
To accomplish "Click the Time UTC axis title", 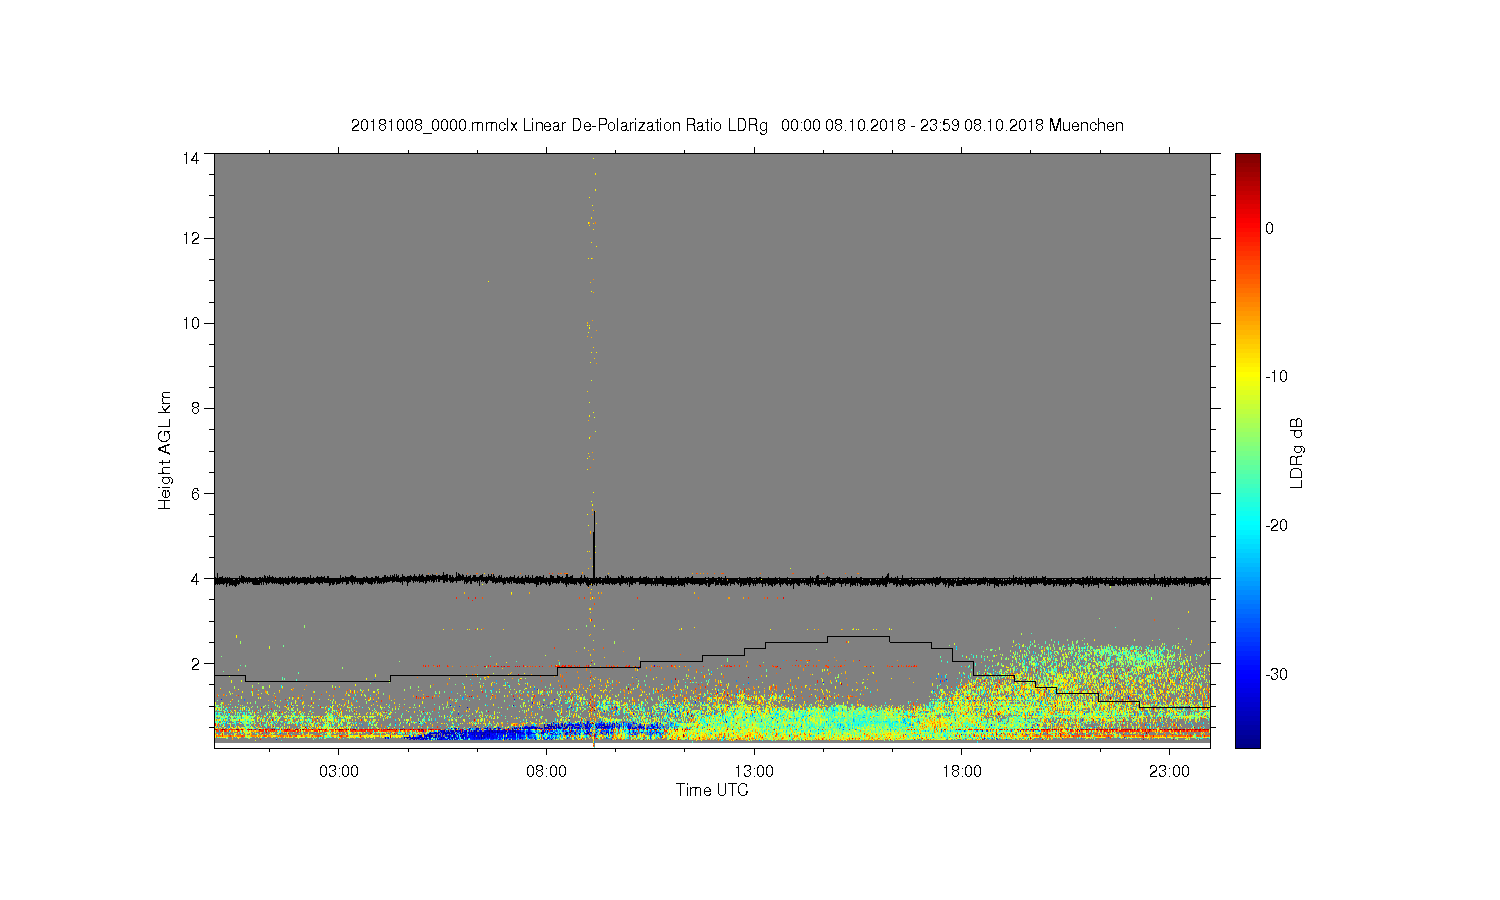I will tap(712, 790).
